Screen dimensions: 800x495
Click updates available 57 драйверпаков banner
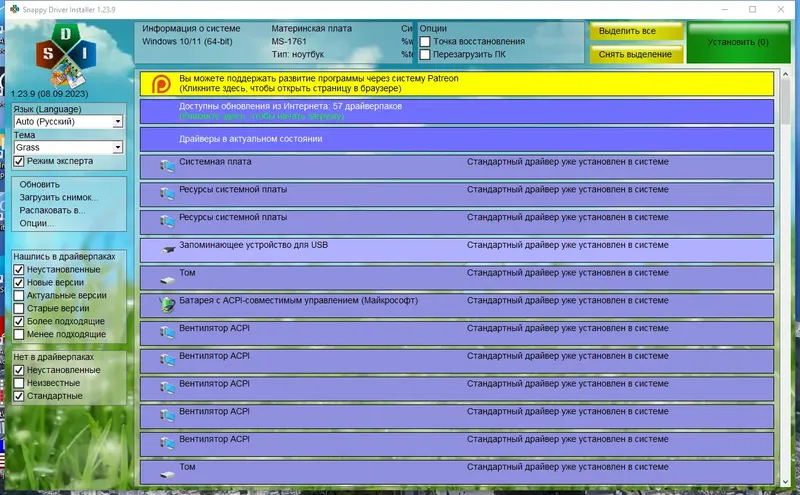[457, 111]
